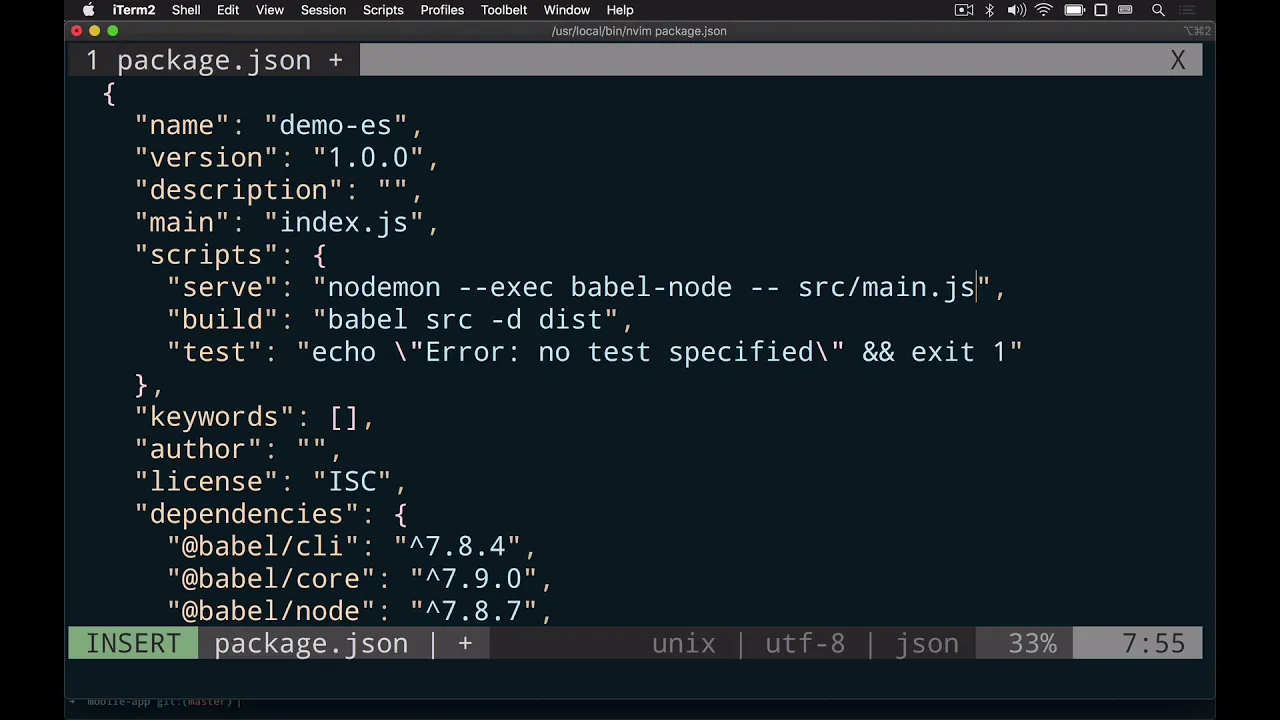Image resolution: width=1280 pixels, height=720 pixels.
Task: Open the Shell menu
Action: pos(186,10)
